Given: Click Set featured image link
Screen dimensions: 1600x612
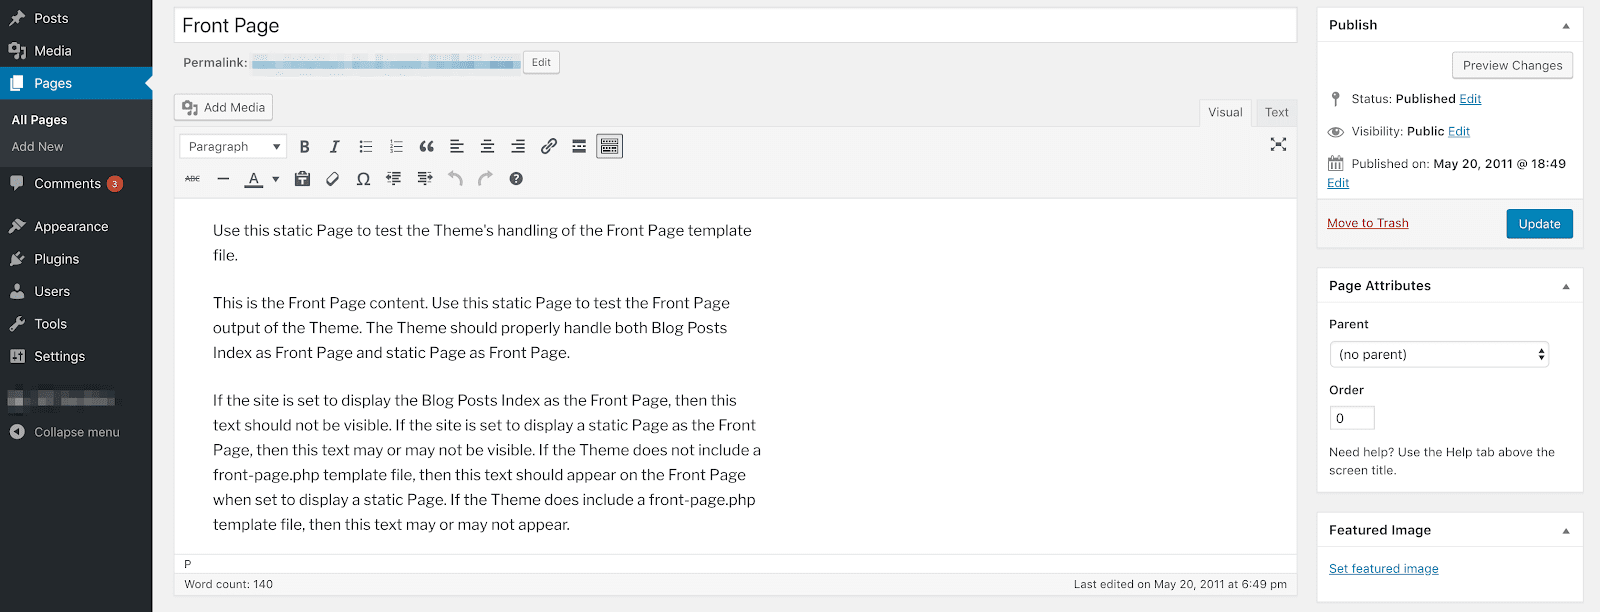Looking at the screenshot, I should (x=1384, y=568).
